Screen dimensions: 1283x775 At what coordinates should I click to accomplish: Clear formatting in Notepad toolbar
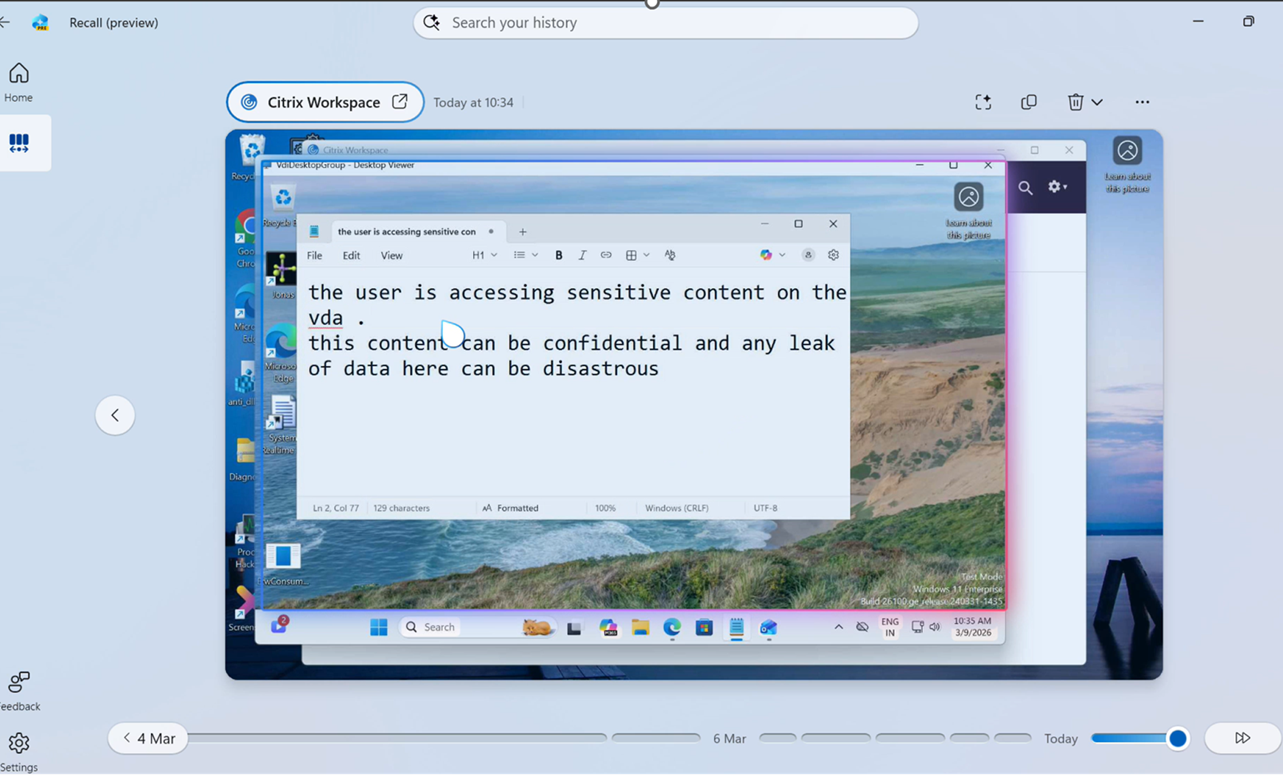(670, 255)
